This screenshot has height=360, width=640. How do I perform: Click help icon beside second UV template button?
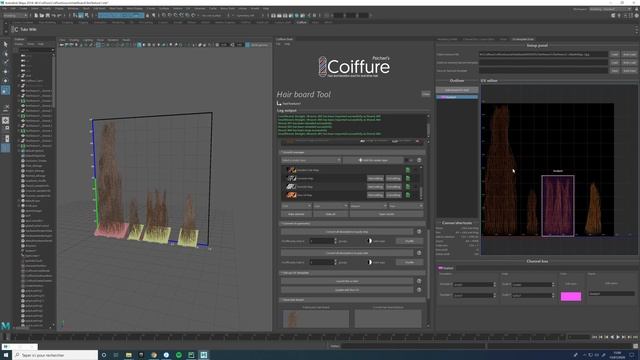419,289
